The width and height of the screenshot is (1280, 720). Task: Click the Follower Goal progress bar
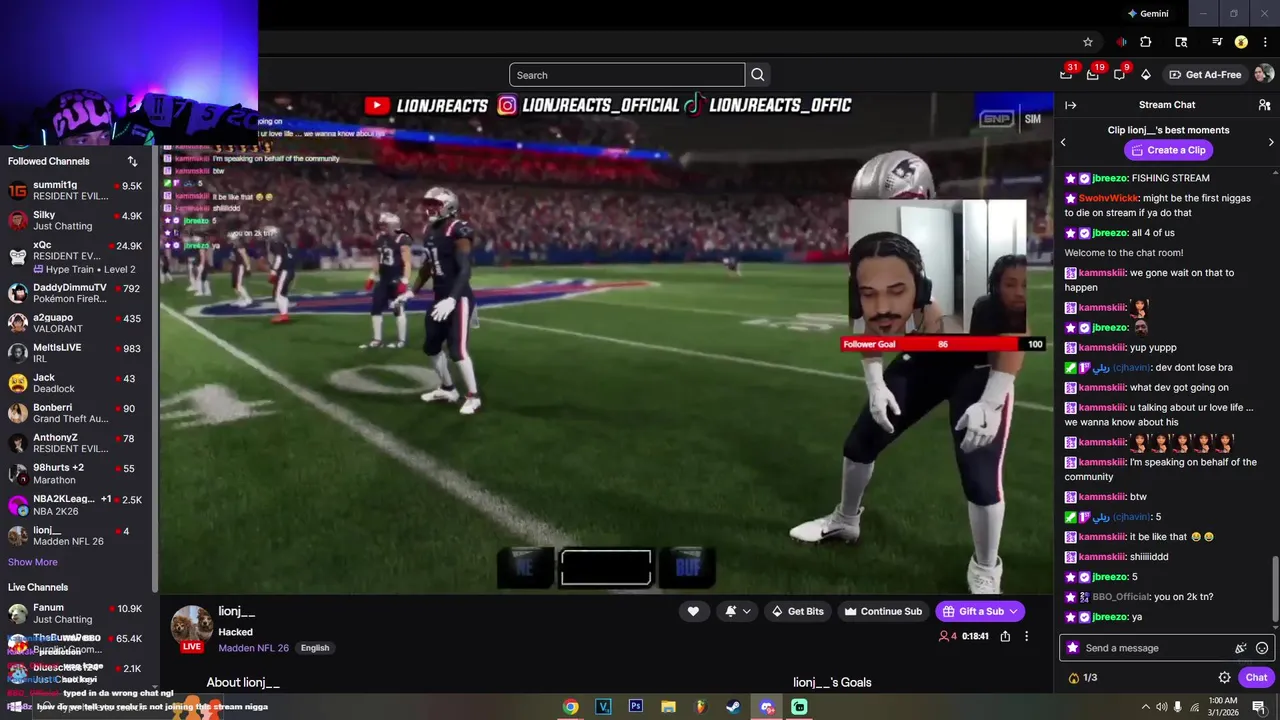[943, 344]
